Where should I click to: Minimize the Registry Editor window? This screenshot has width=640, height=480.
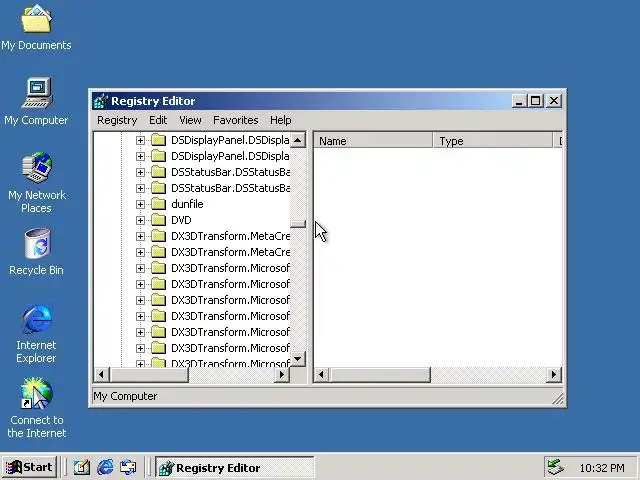tap(519, 101)
